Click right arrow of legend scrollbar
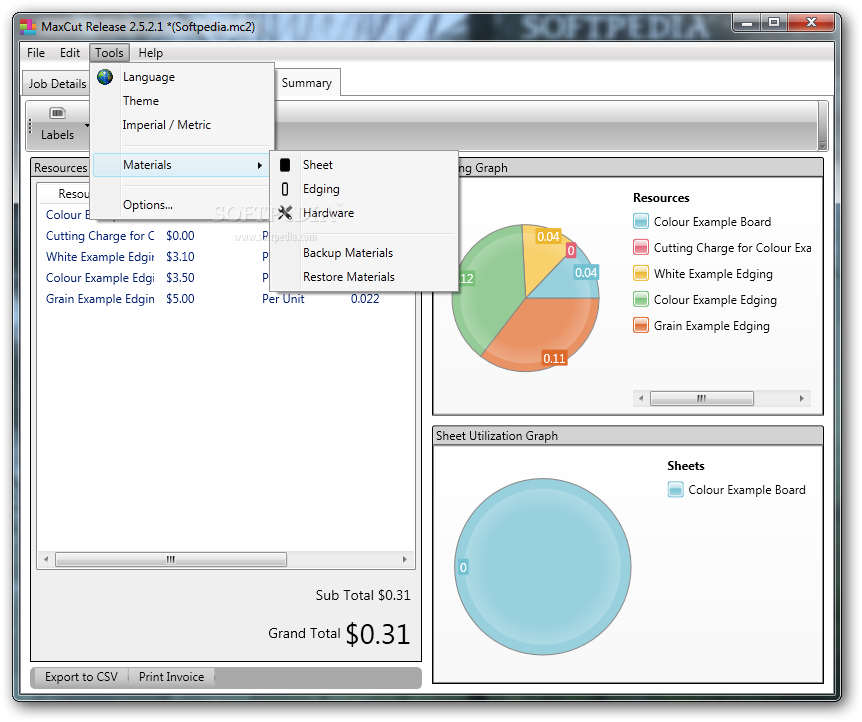This screenshot has width=862, height=722. click(x=802, y=398)
